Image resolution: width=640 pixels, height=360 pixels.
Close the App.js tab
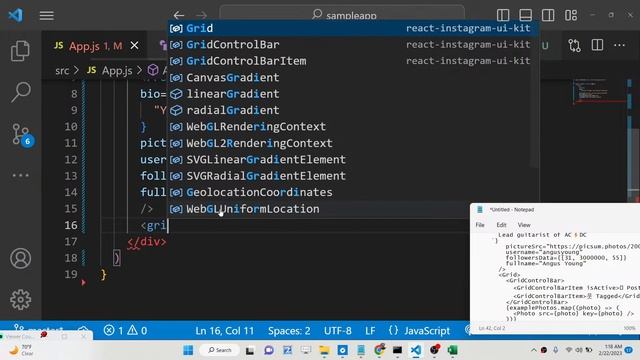click(x=134, y=45)
